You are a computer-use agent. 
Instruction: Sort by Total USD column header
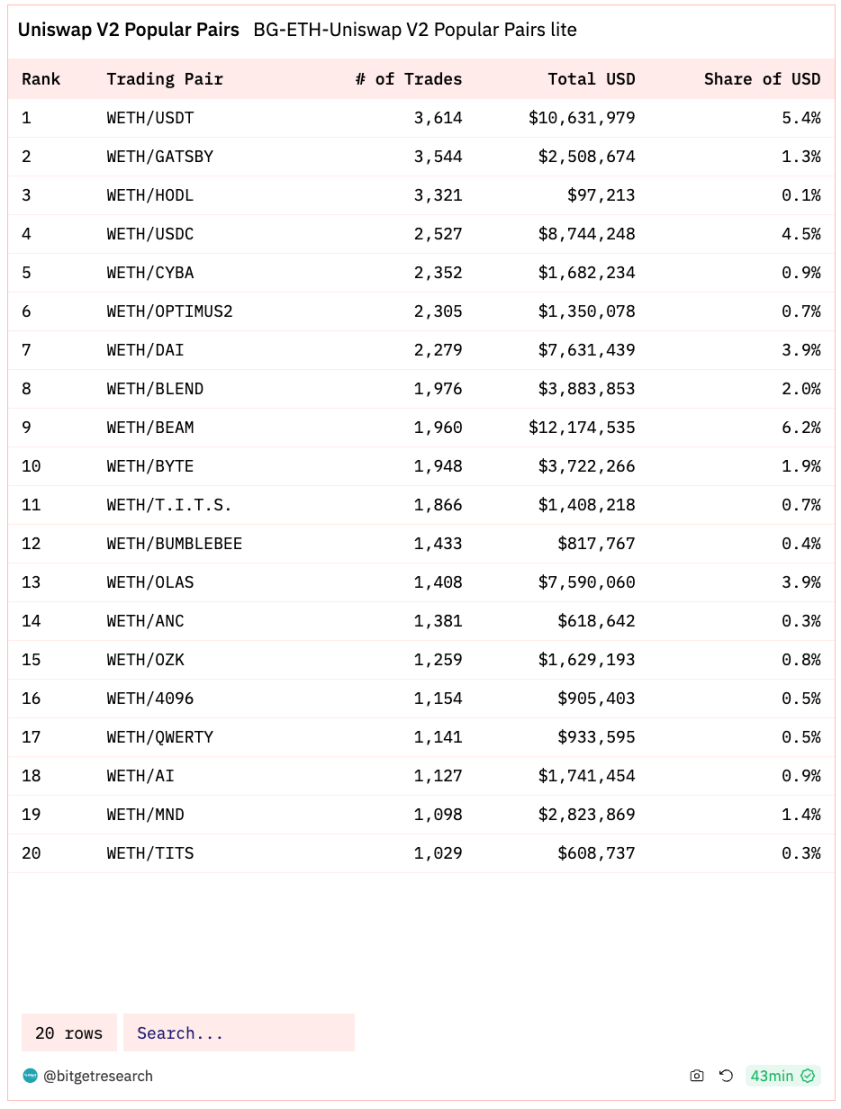[591, 79]
